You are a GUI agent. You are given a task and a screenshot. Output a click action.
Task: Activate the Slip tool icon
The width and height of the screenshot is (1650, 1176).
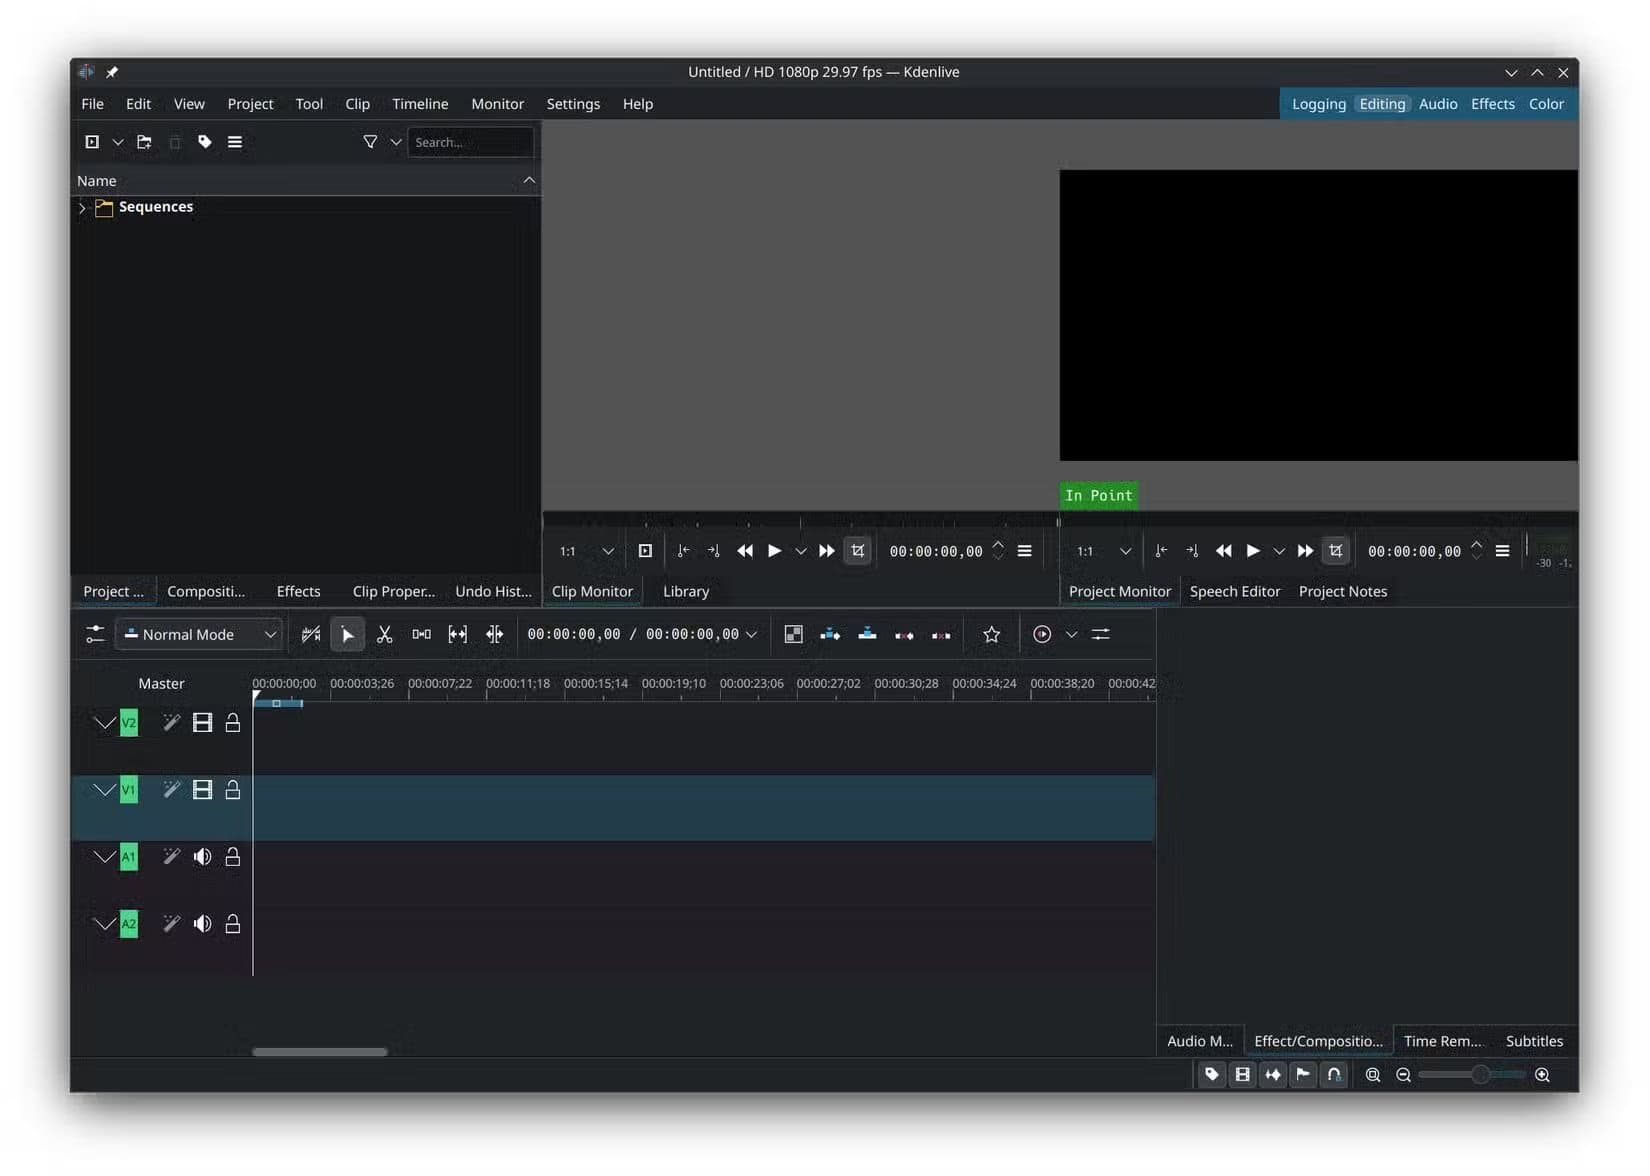[x=458, y=634]
